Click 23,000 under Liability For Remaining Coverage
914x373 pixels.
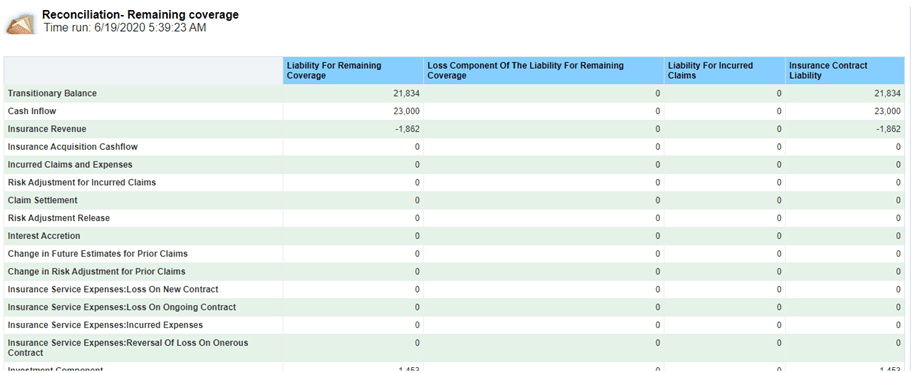pos(406,111)
